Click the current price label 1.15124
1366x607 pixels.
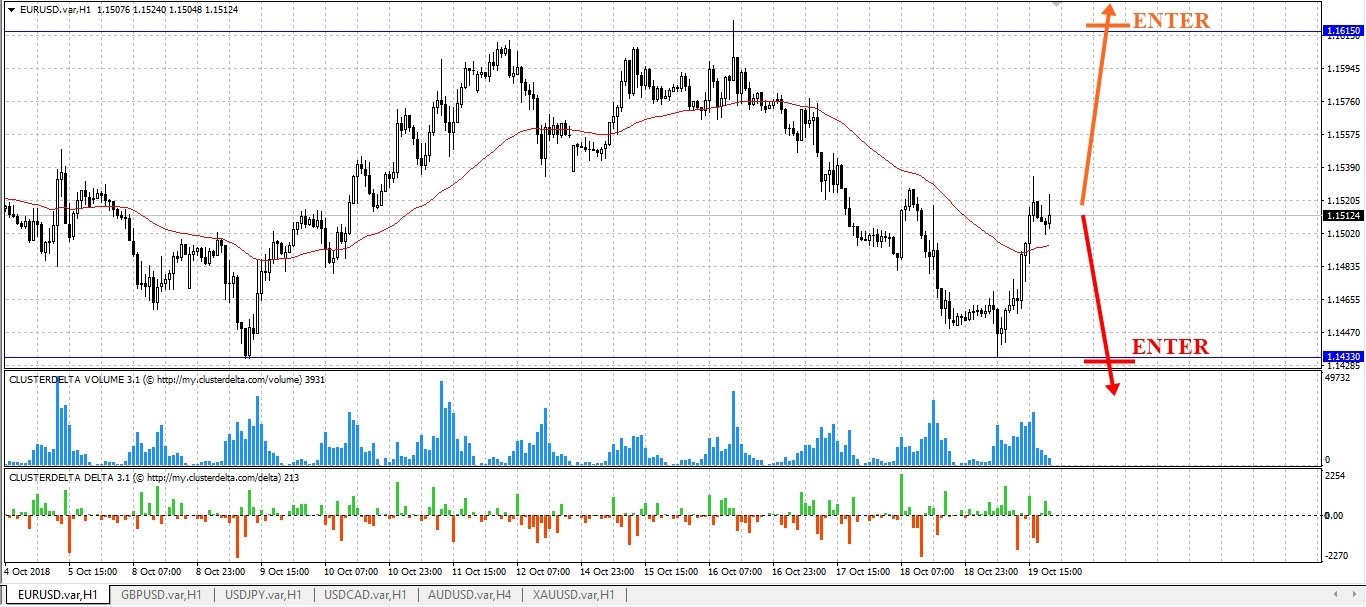click(x=1341, y=215)
